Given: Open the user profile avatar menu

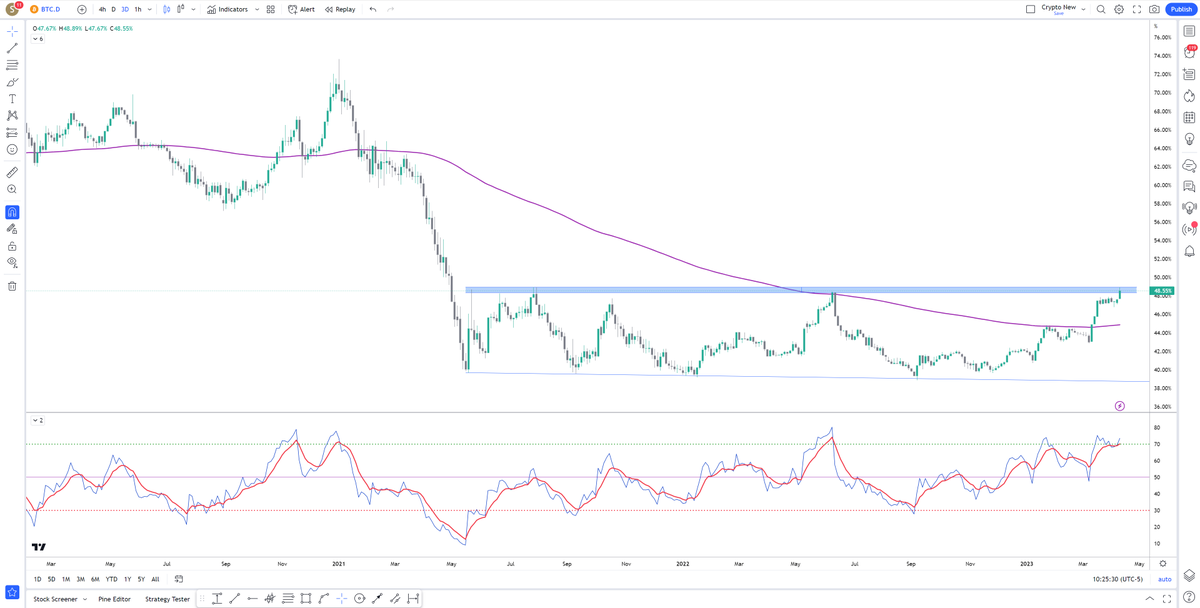Looking at the screenshot, I should [x=12, y=9].
